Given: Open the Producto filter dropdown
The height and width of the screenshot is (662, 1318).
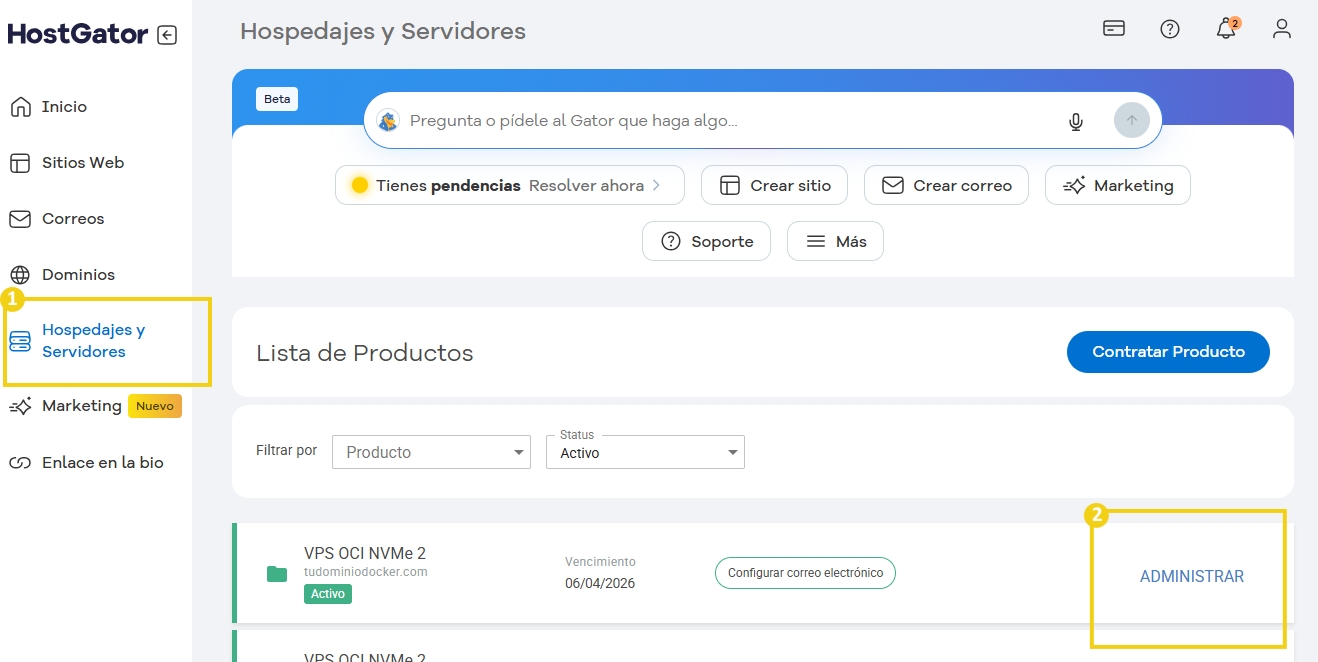Looking at the screenshot, I should coord(431,452).
